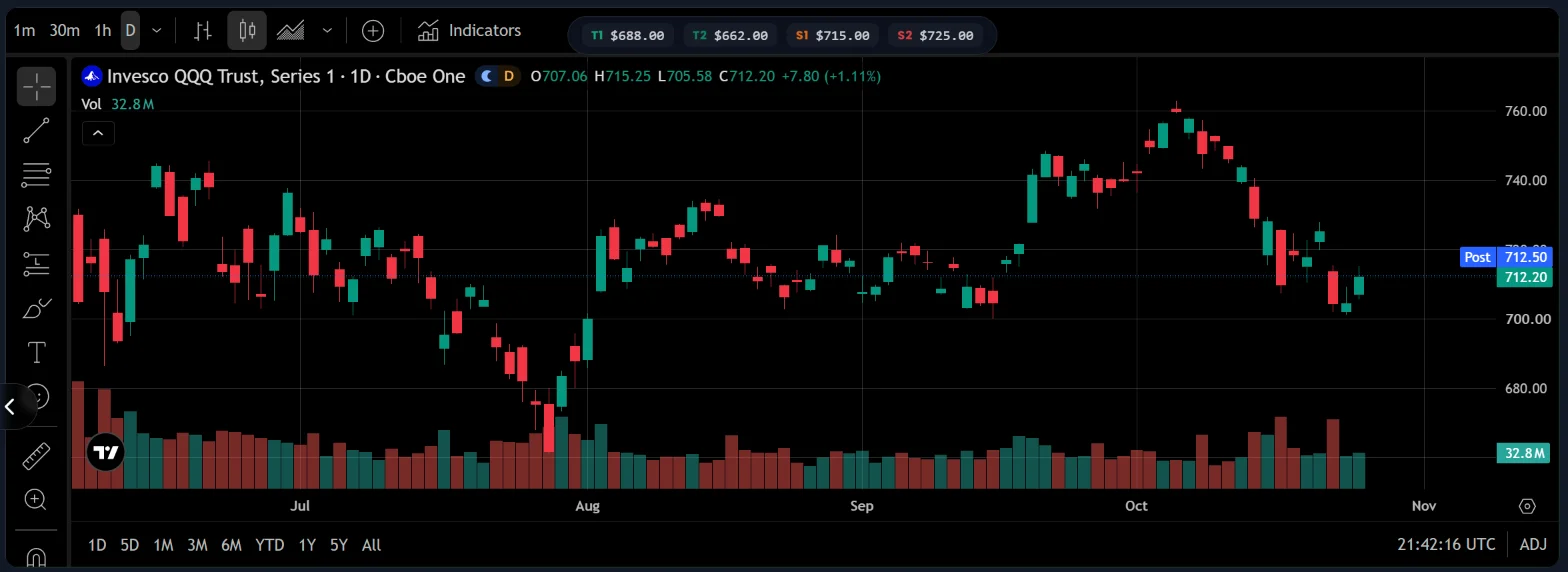The width and height of the screenshot is (1568, 572).
Task: Select the 30m interval
Action: coord(64,31)
